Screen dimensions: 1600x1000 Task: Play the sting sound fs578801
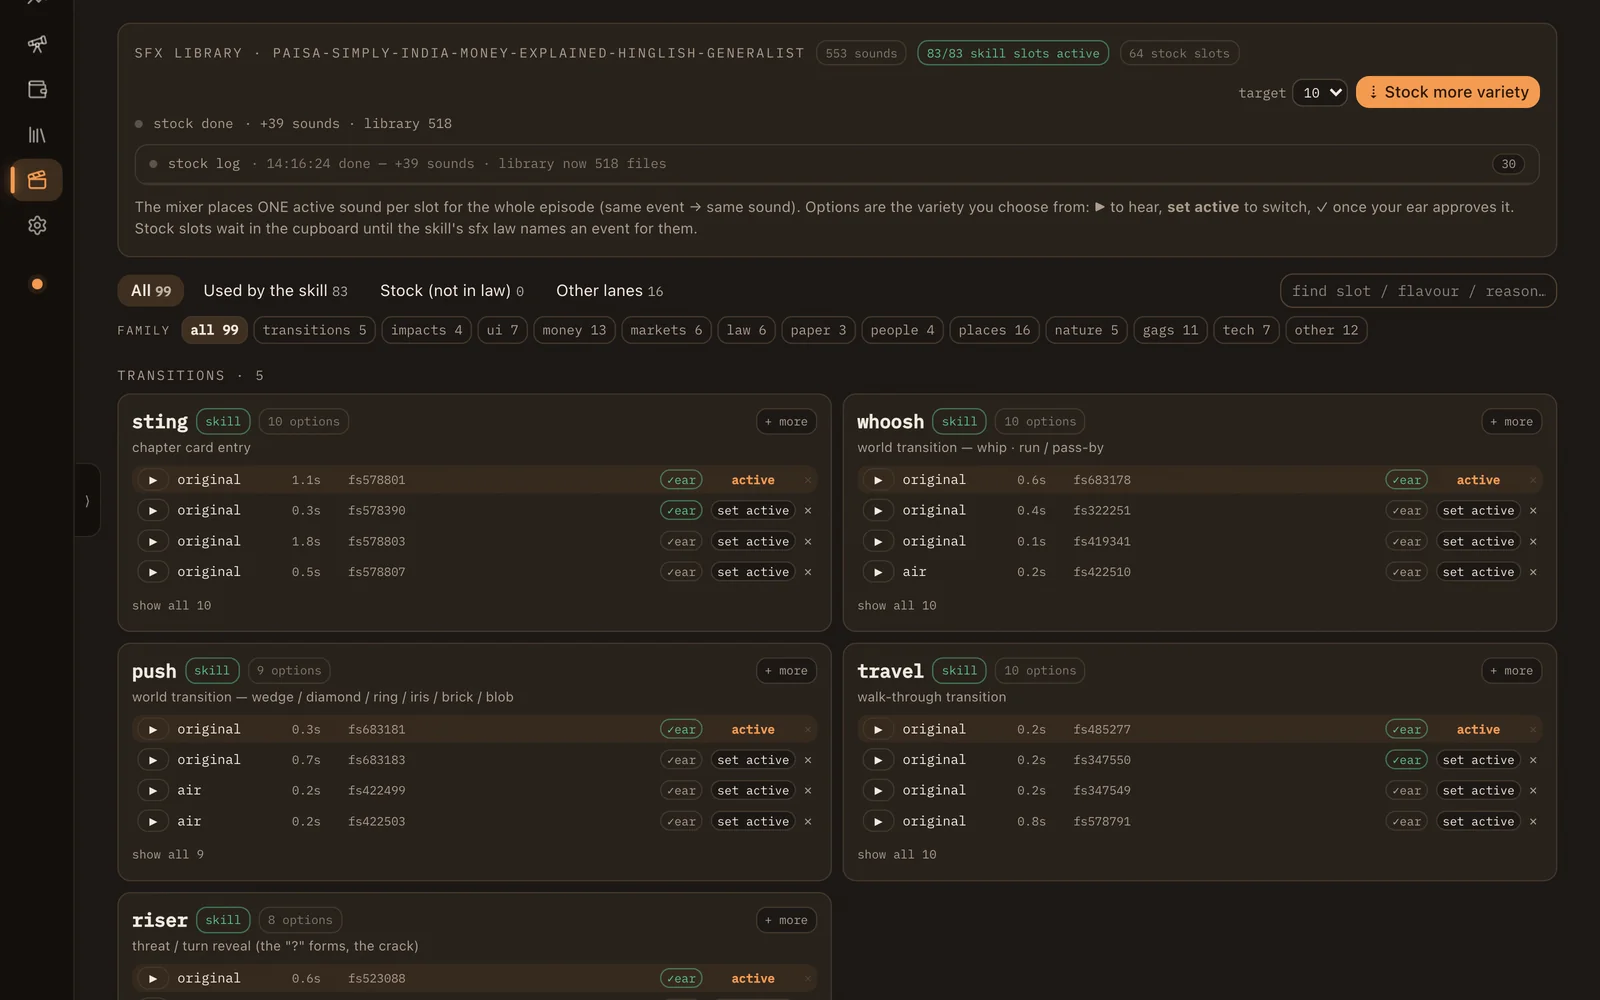[152, 480]
